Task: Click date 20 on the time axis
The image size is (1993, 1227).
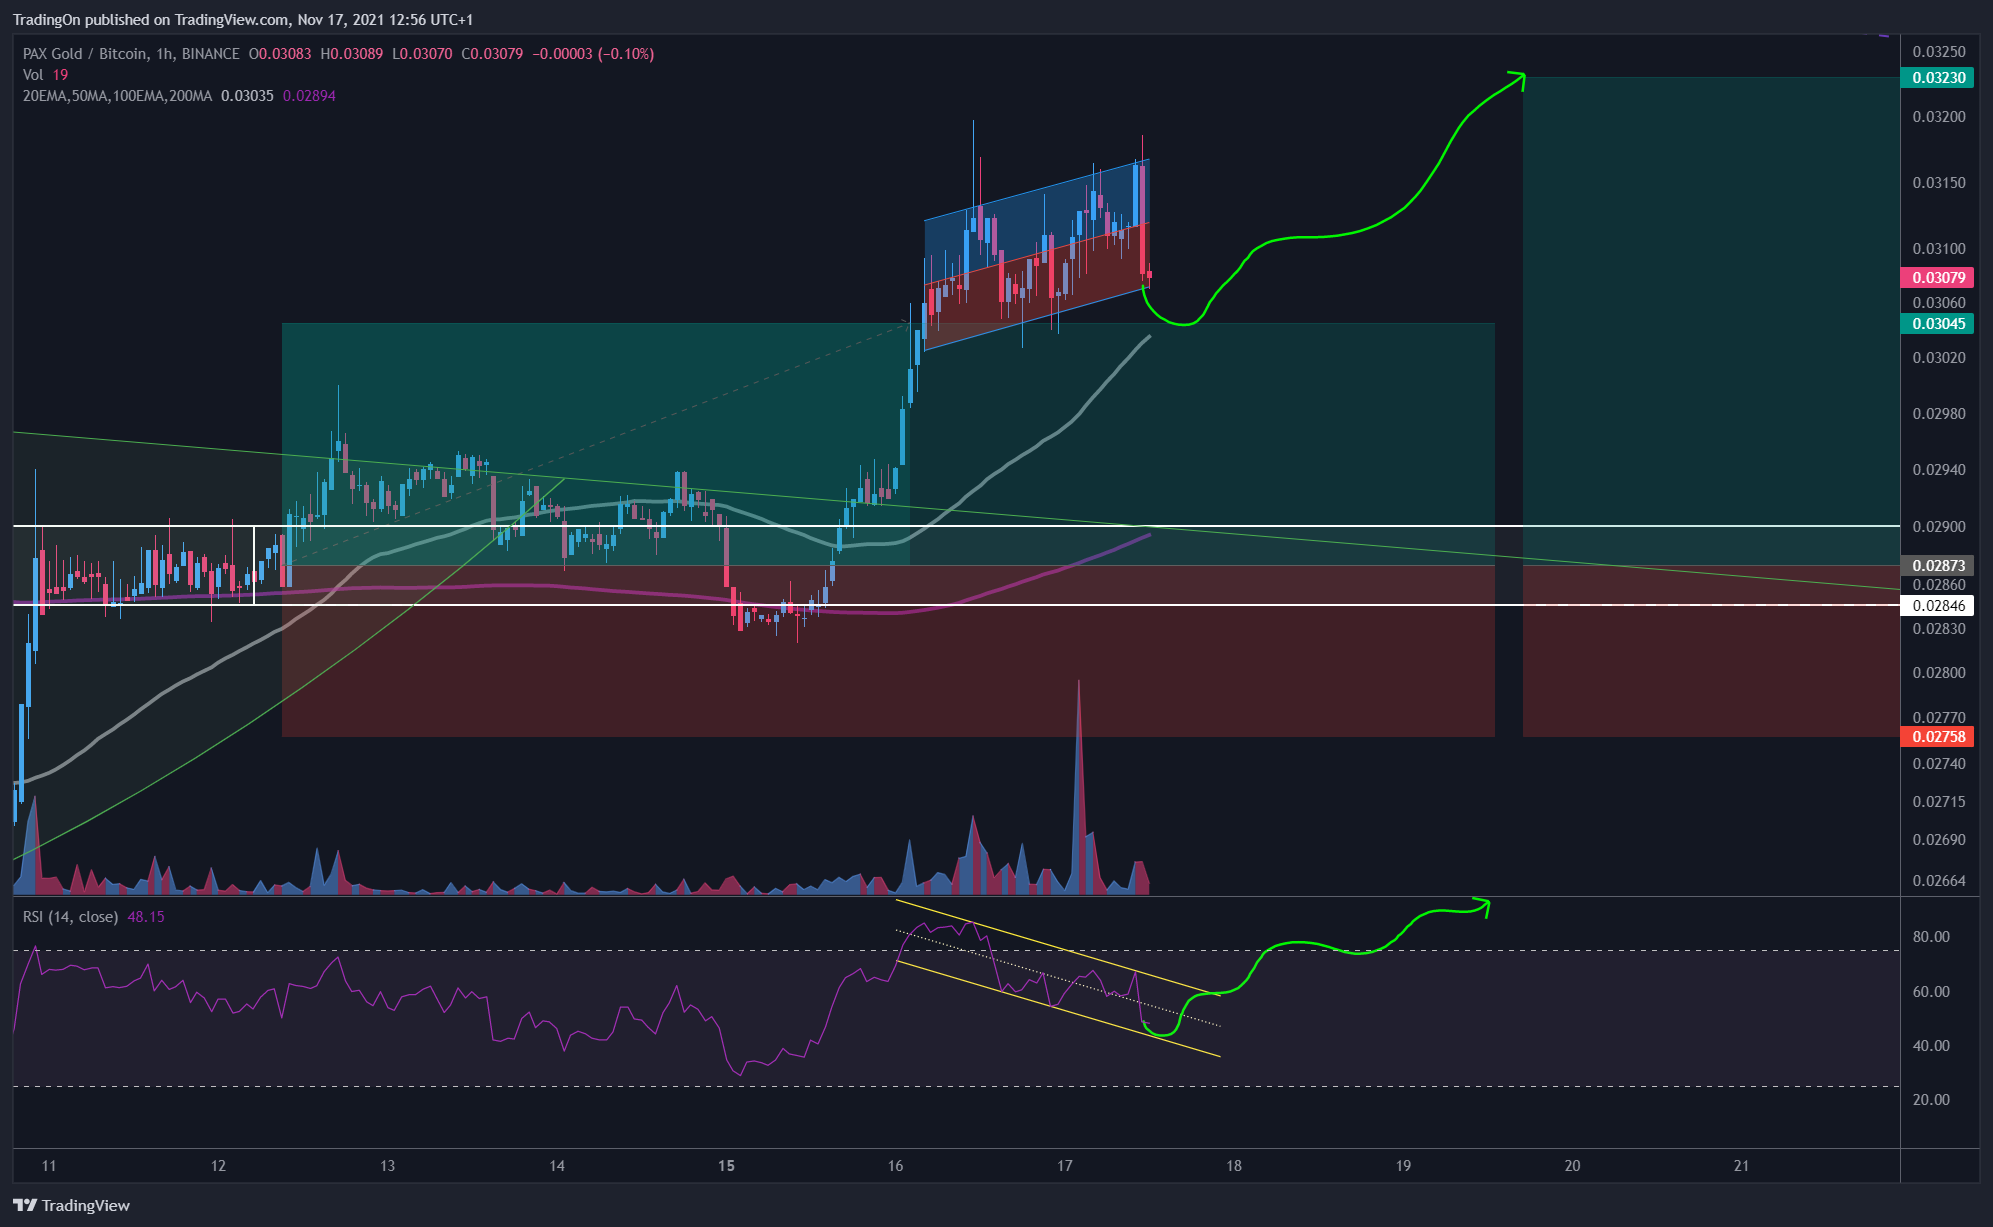Action: pos(1572,1166)
